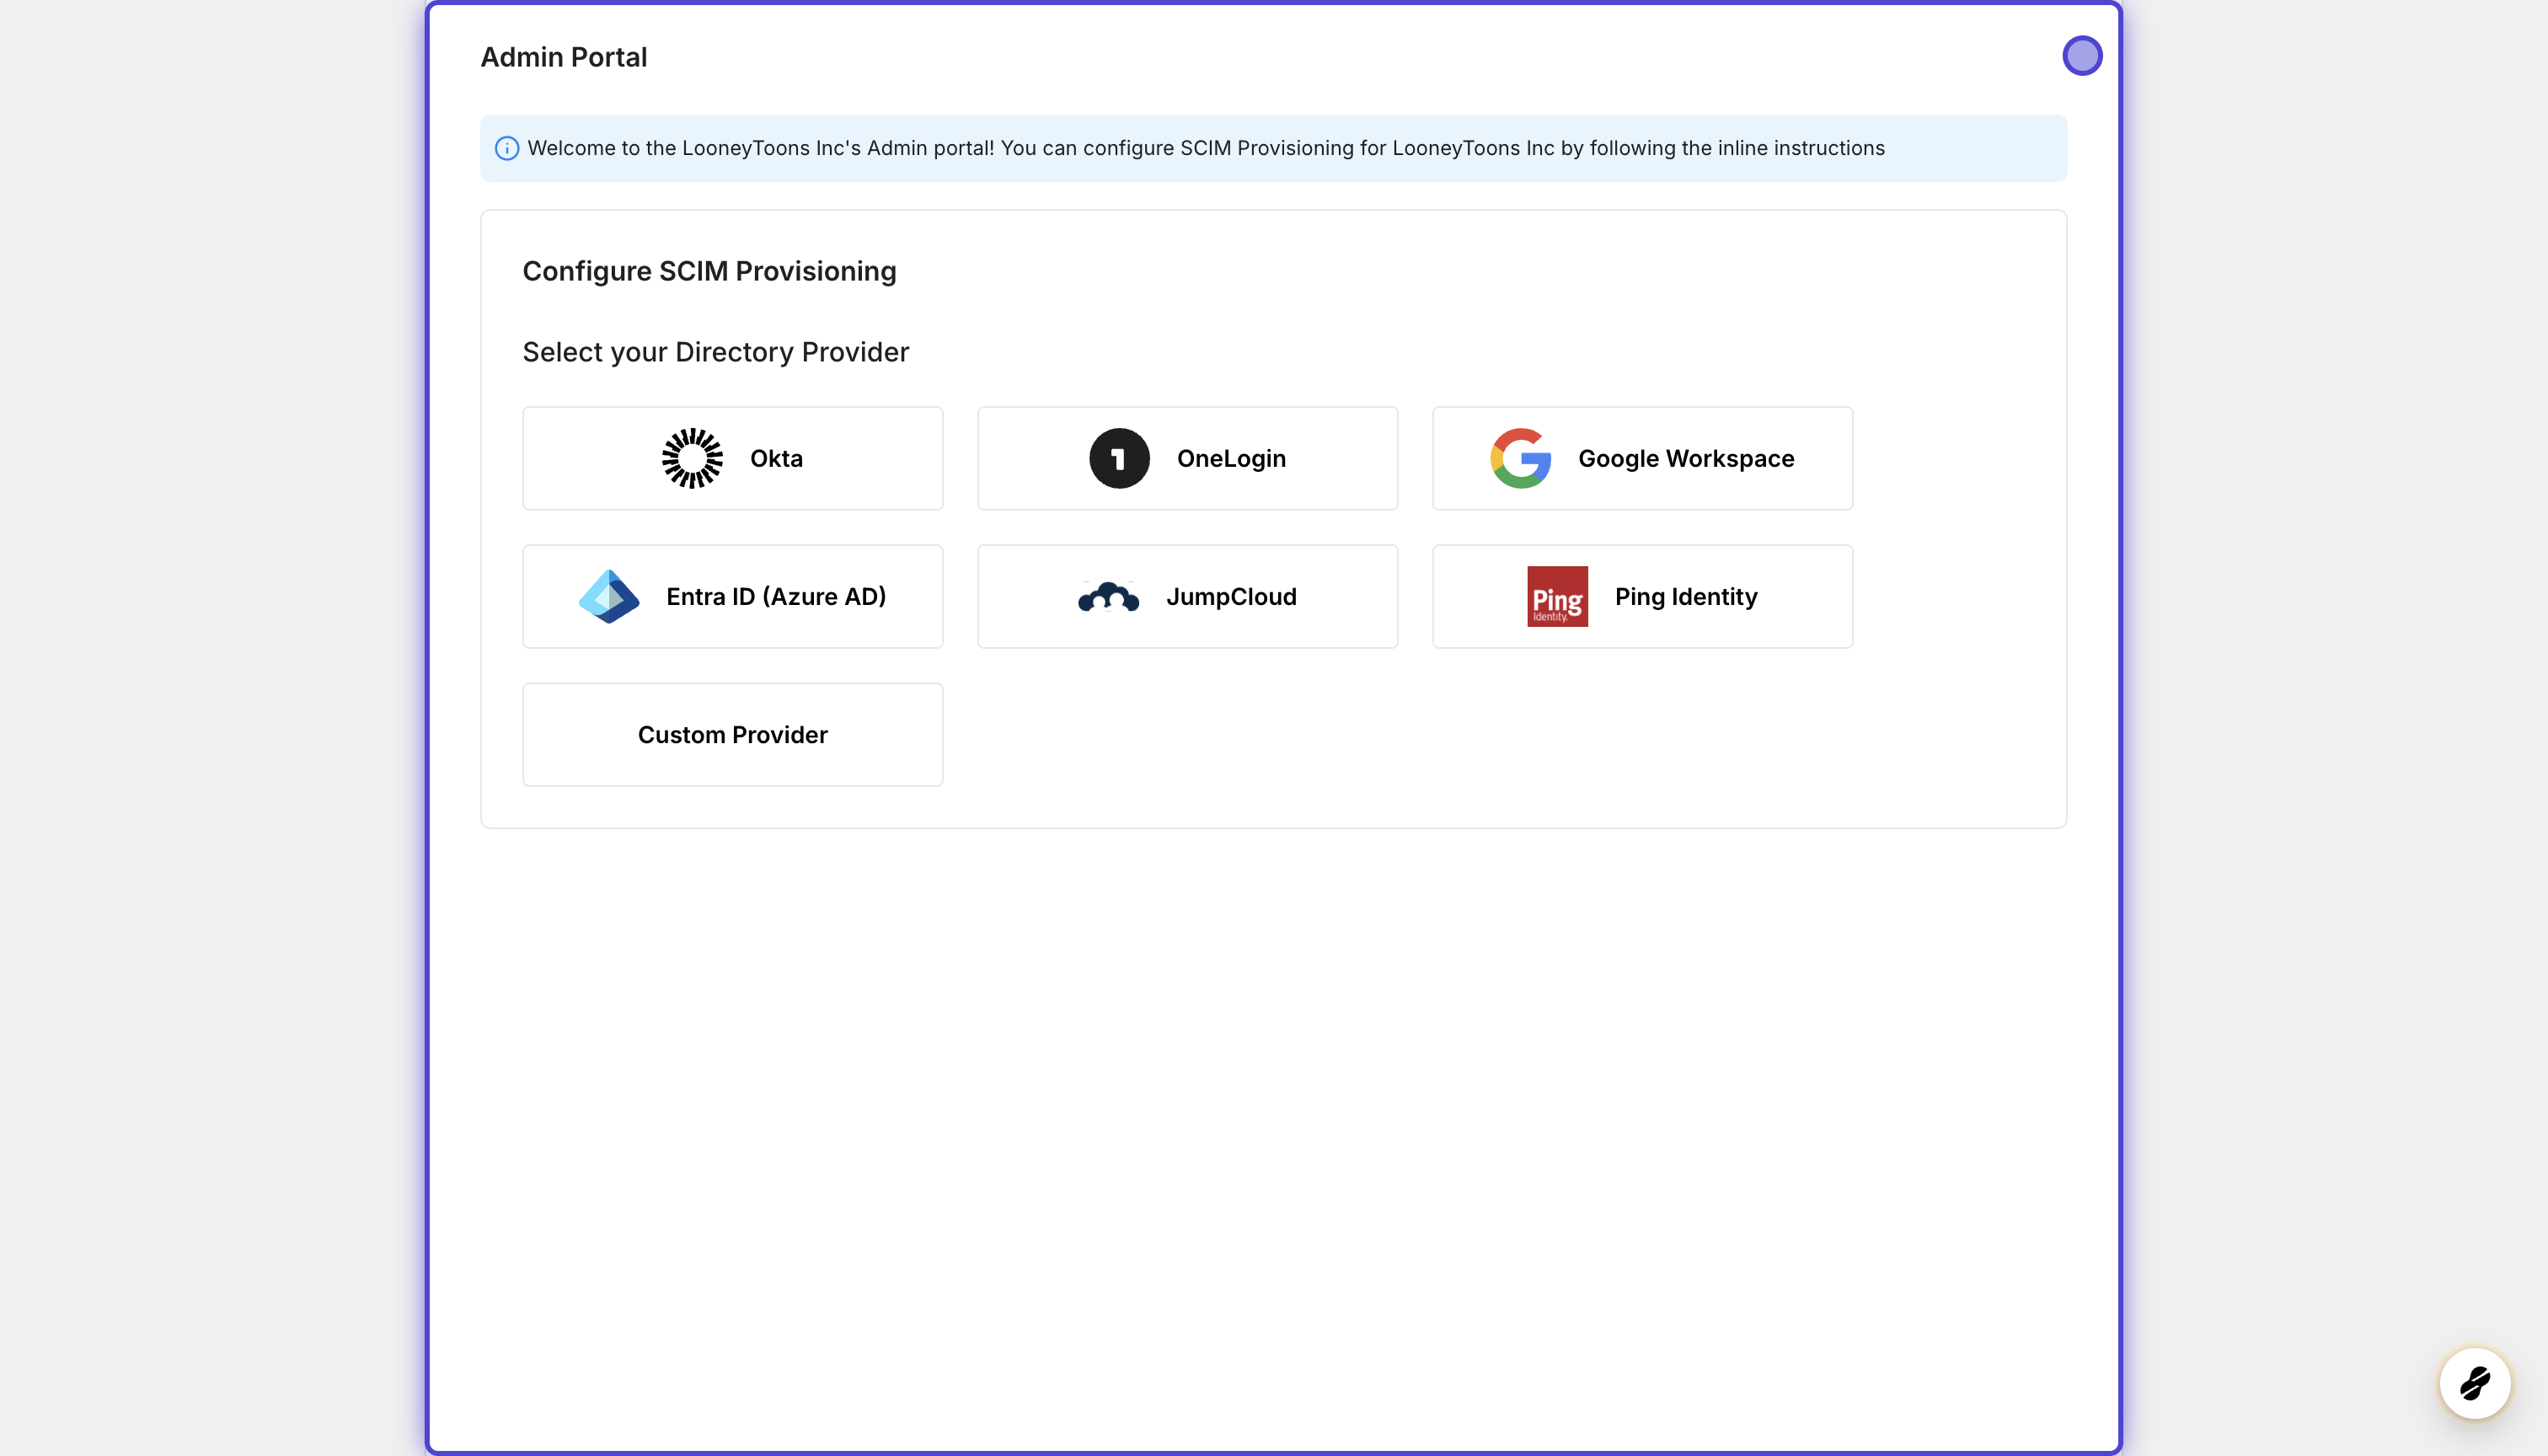Configure JumpCloud as the directory provider

tap(1187, 596)
